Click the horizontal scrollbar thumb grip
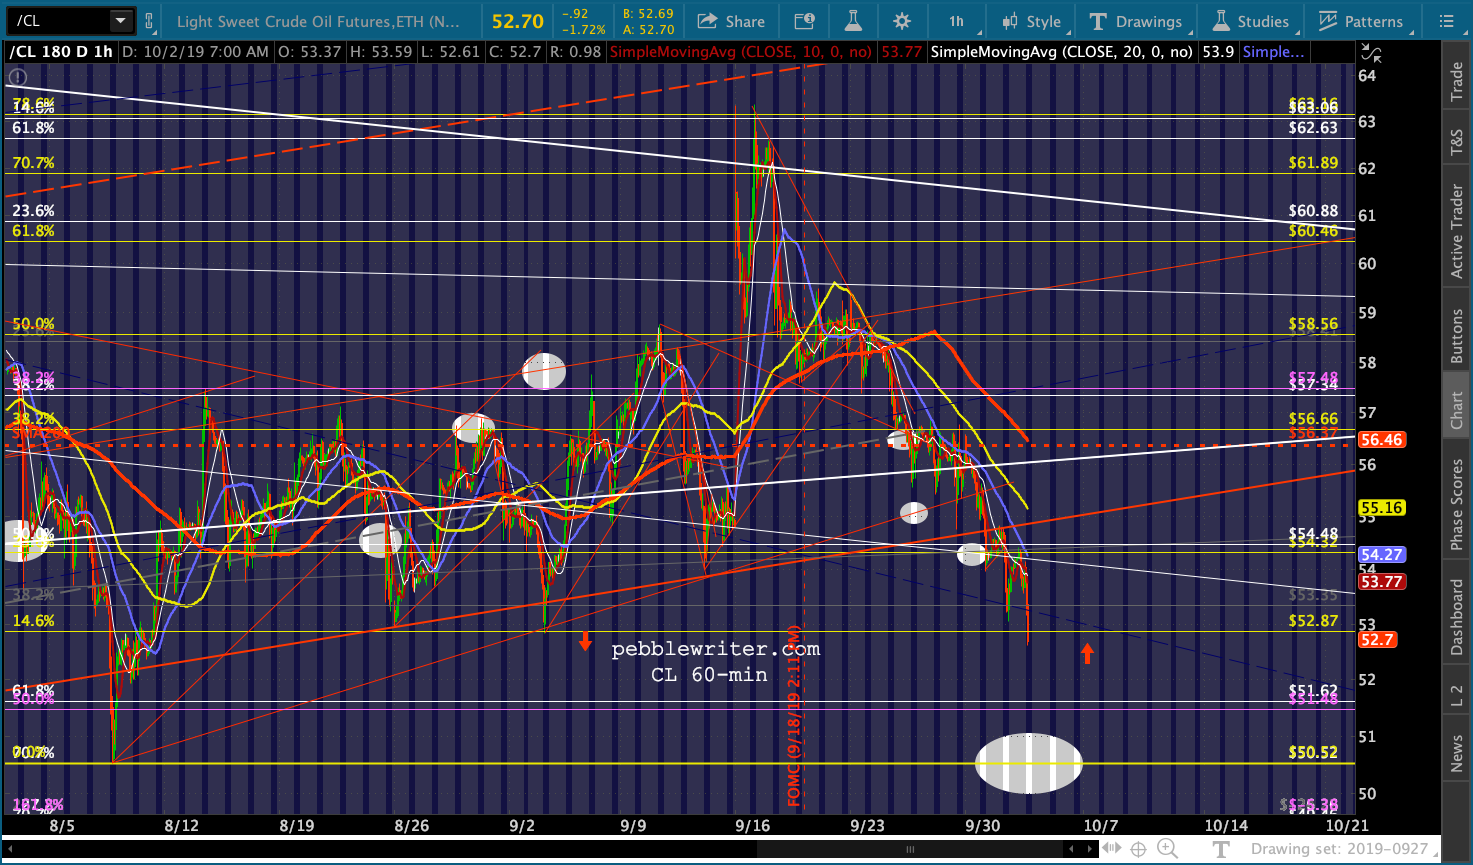The height and width of the screenshot is (865, 1473). coord(910,849)
